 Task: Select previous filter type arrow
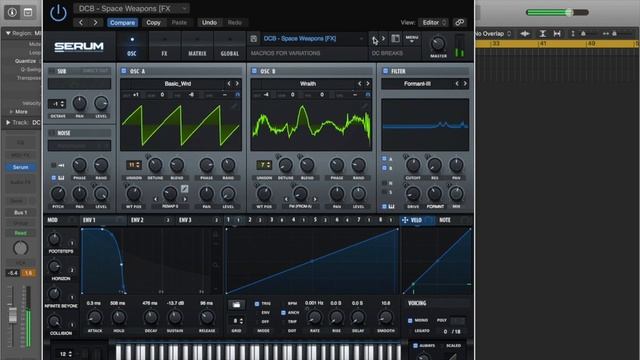(x=457, y=84)
